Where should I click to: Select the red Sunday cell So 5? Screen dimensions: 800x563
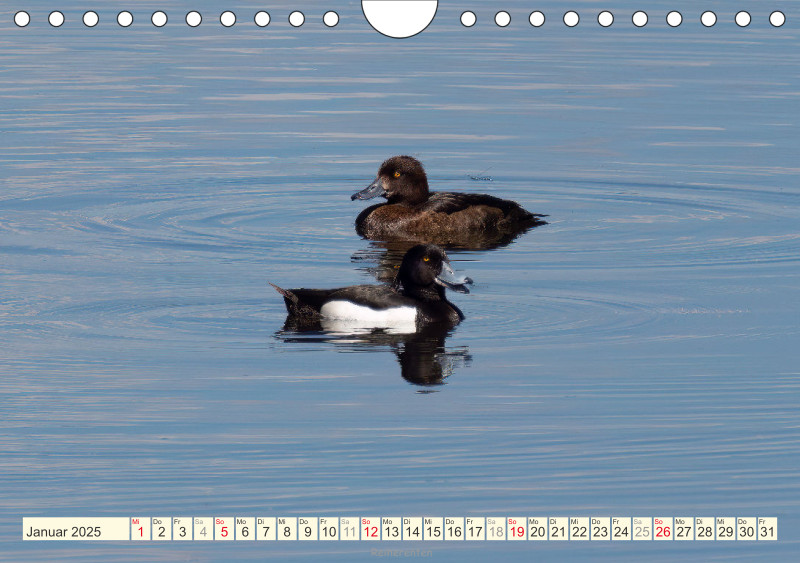[224, 528]
